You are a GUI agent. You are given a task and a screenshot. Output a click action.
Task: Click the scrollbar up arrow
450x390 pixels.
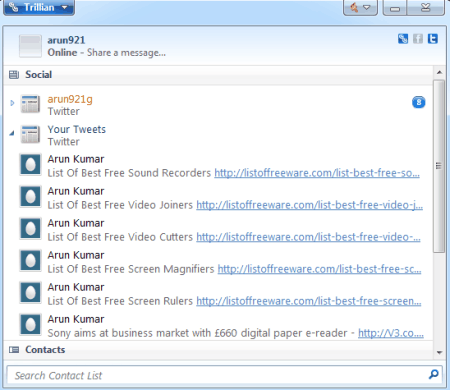439,72
